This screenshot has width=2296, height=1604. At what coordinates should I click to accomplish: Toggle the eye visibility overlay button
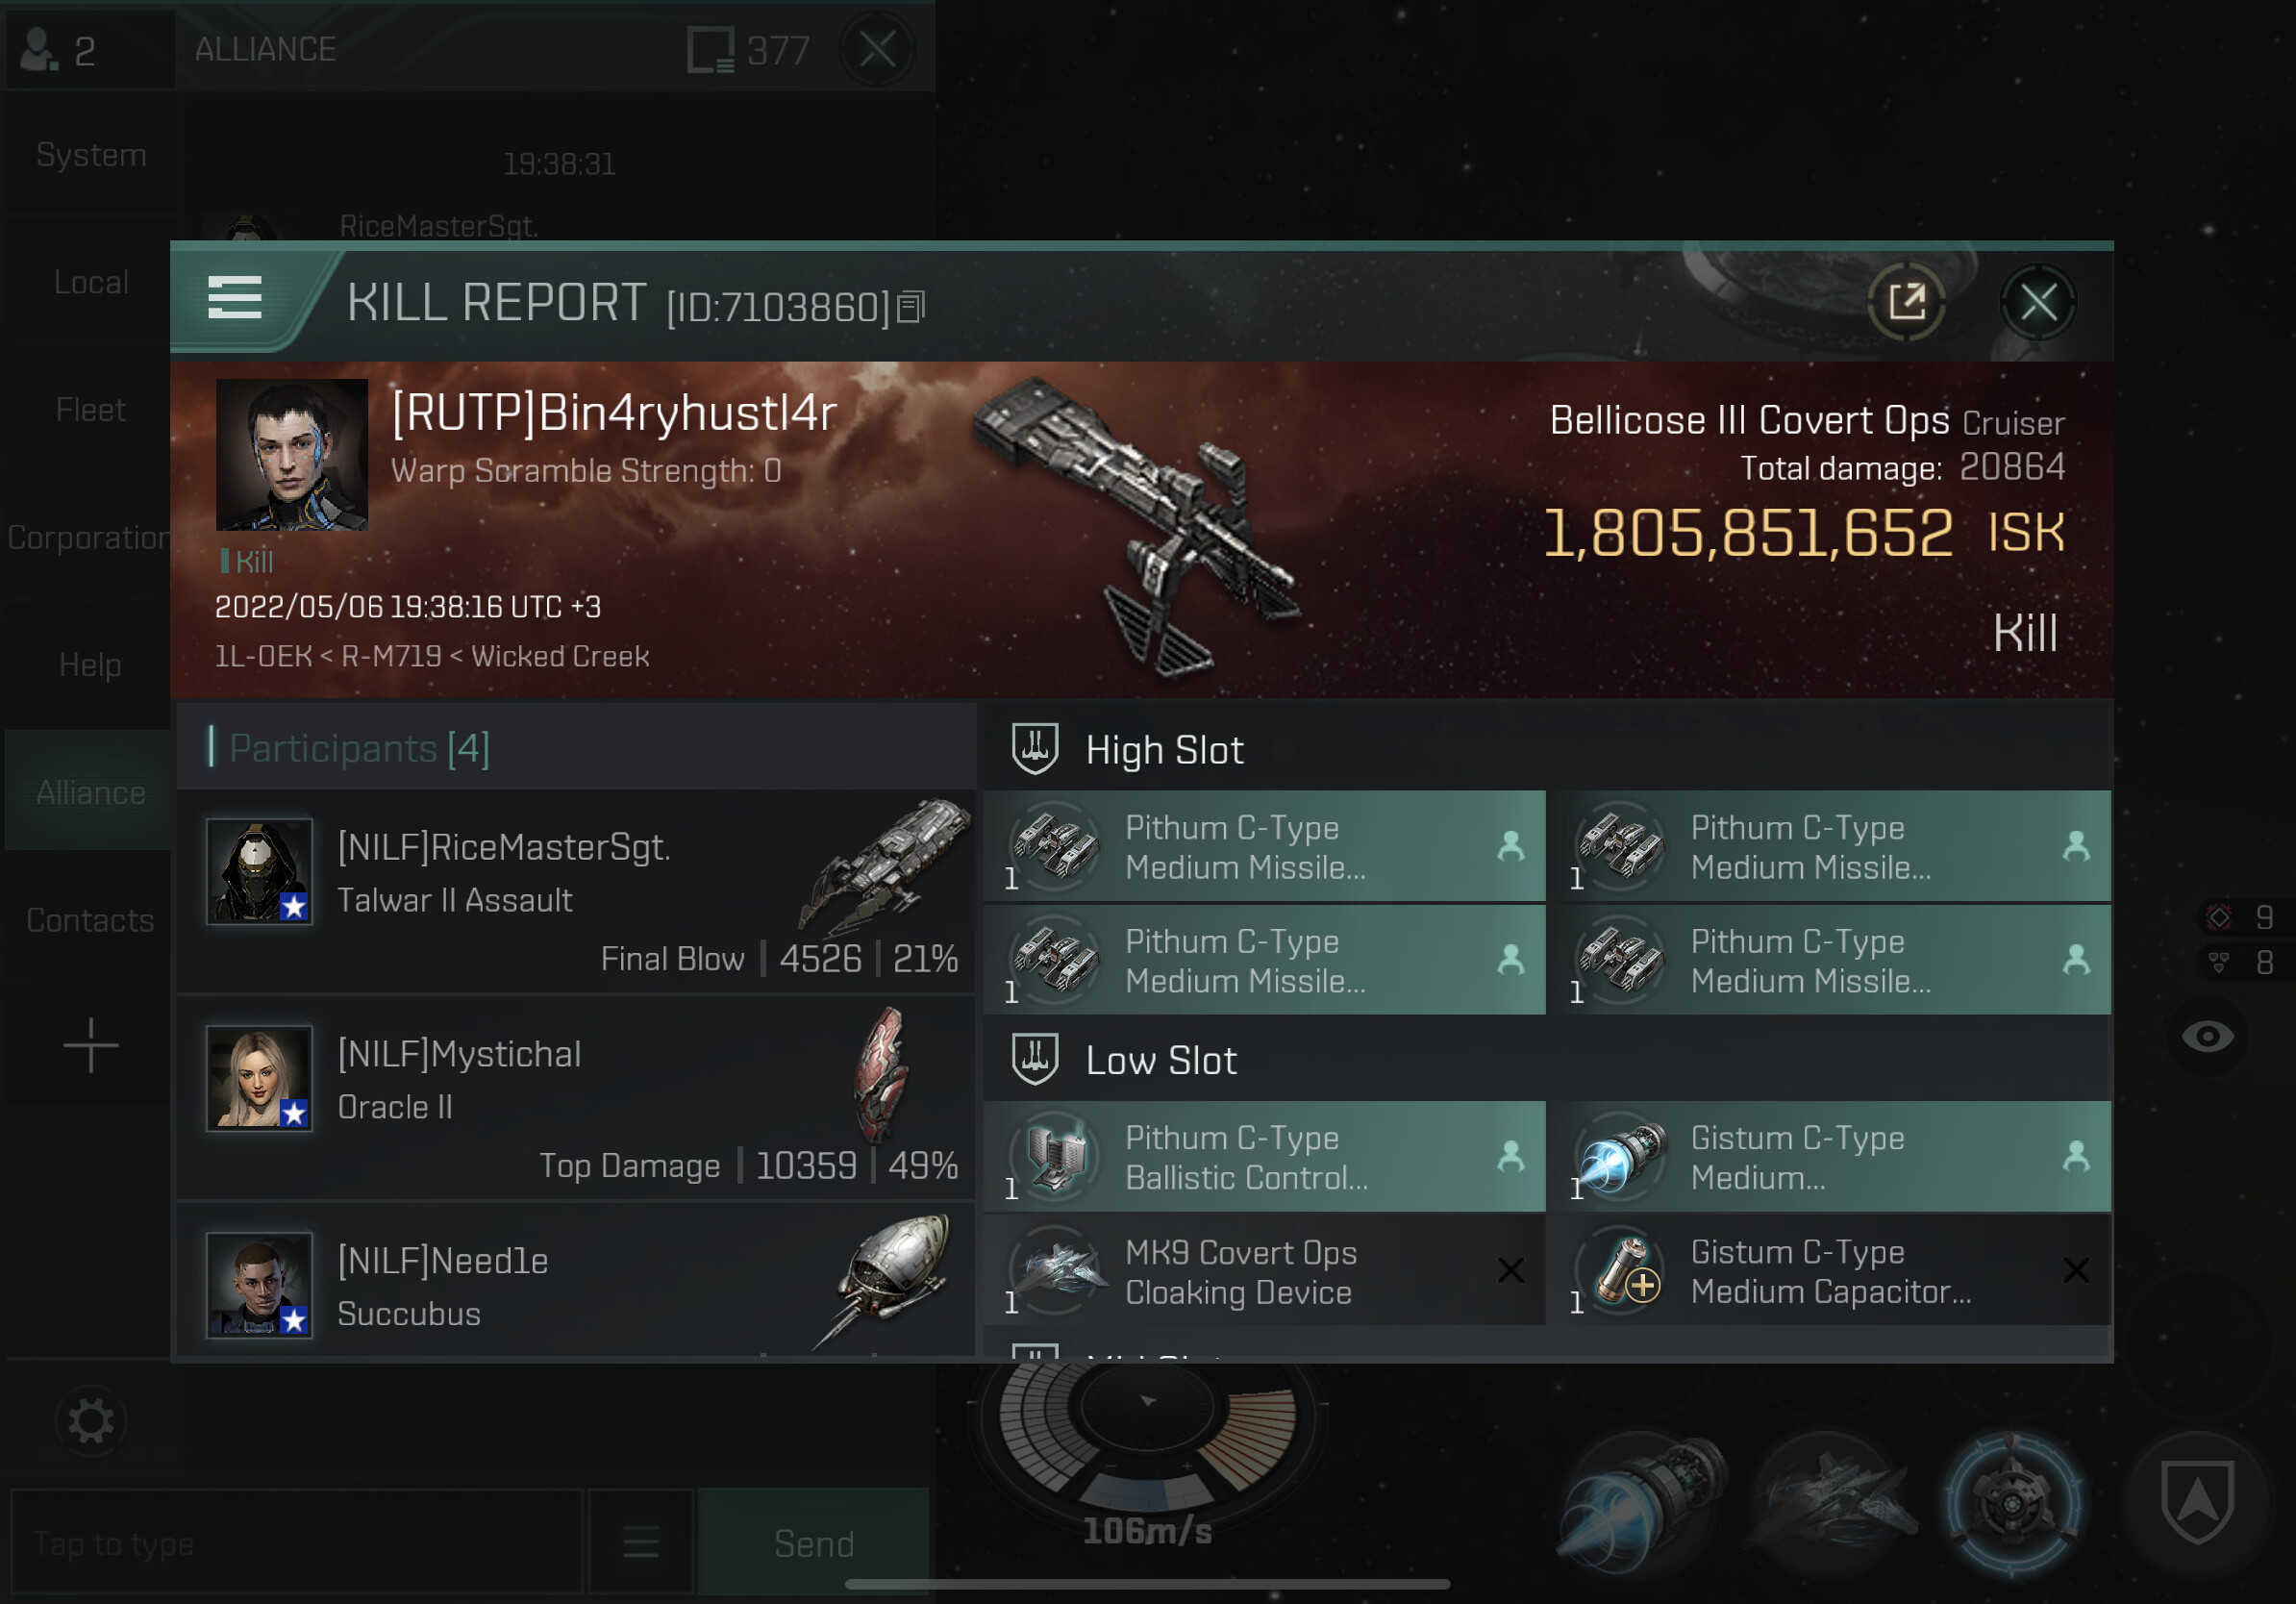click(x=2208, y=1036)
